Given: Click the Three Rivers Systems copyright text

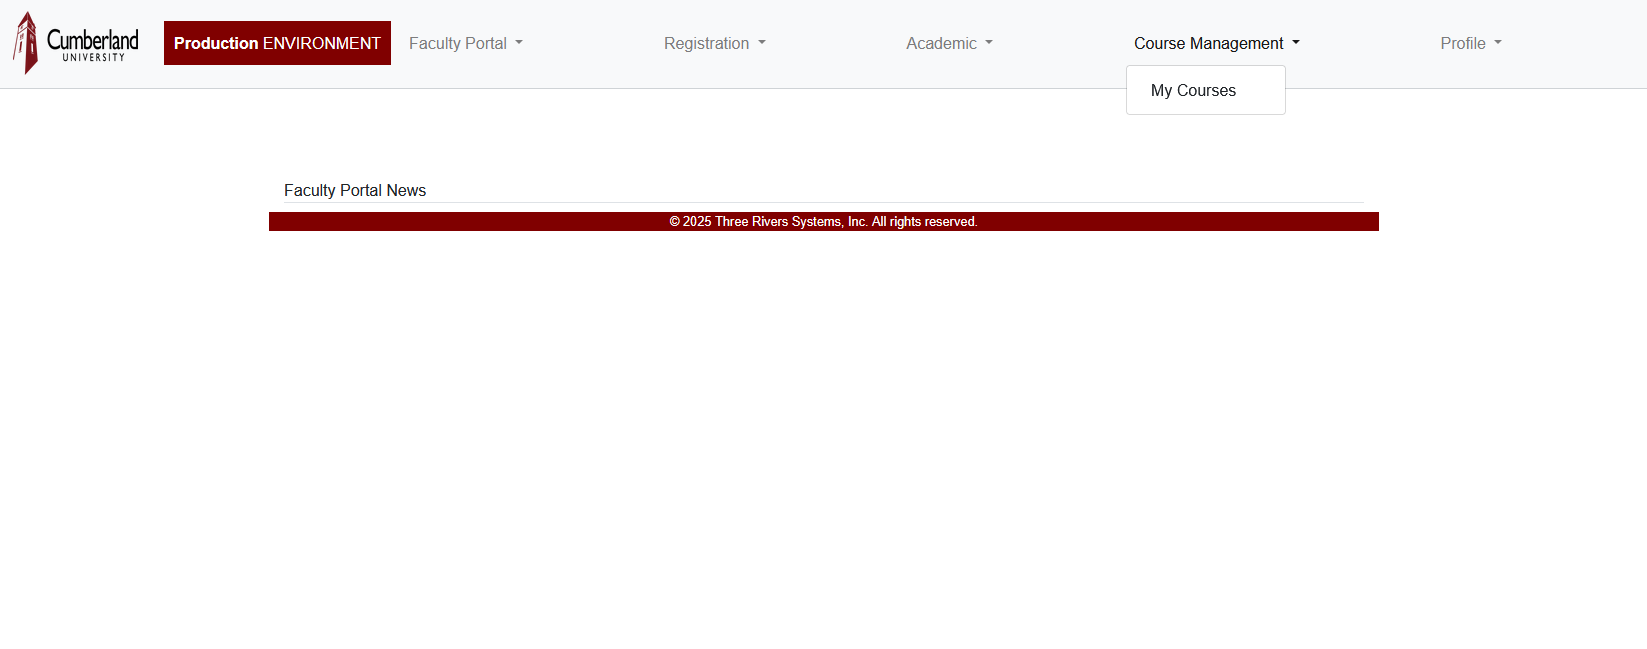Looking at the screenshot, I should tap(824, 222).
